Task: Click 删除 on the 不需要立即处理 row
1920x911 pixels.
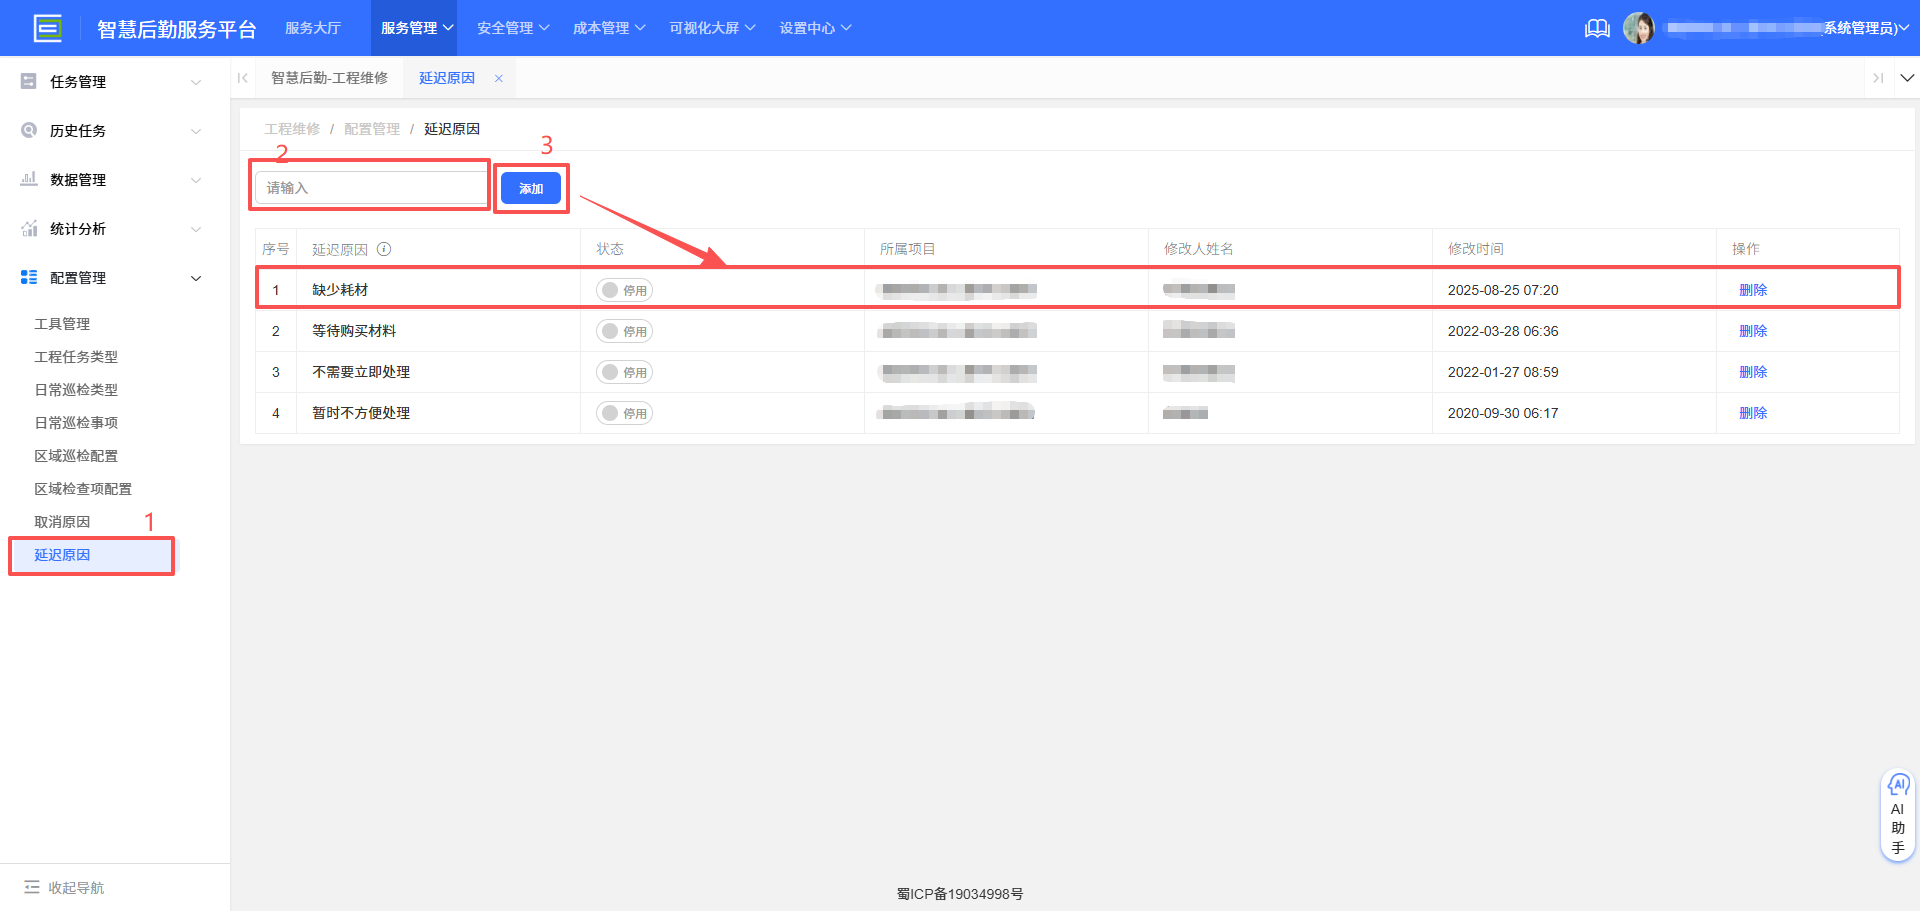Action: tap(1754, 371)
